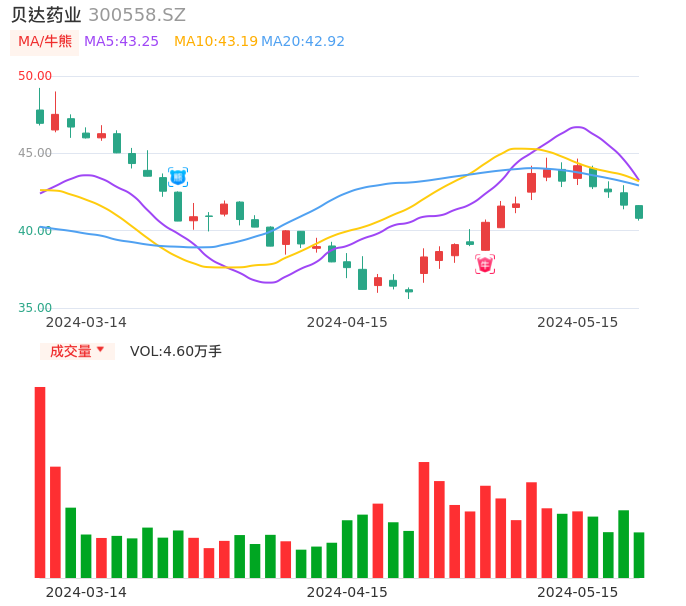
Task: Select the MA/牛熊 indicator tab
Action: 45,42
